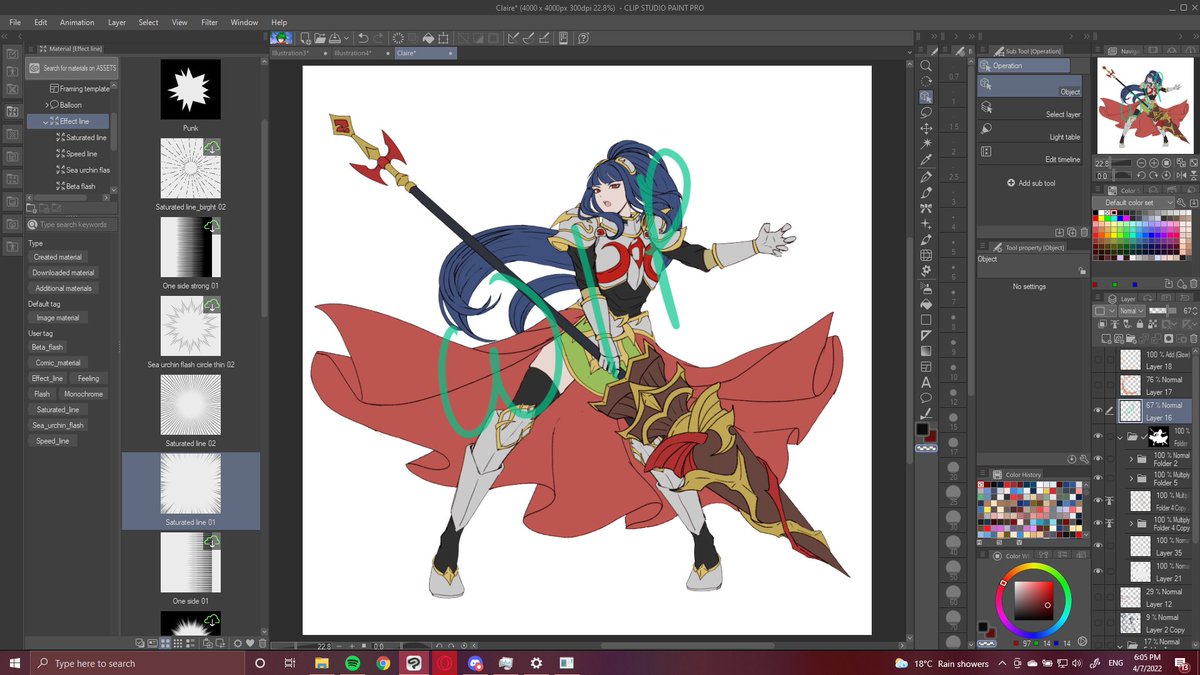Click the Fill icon in command bar
The height and width of the screenshot is (675, 1200).
(x=428, y=39)
